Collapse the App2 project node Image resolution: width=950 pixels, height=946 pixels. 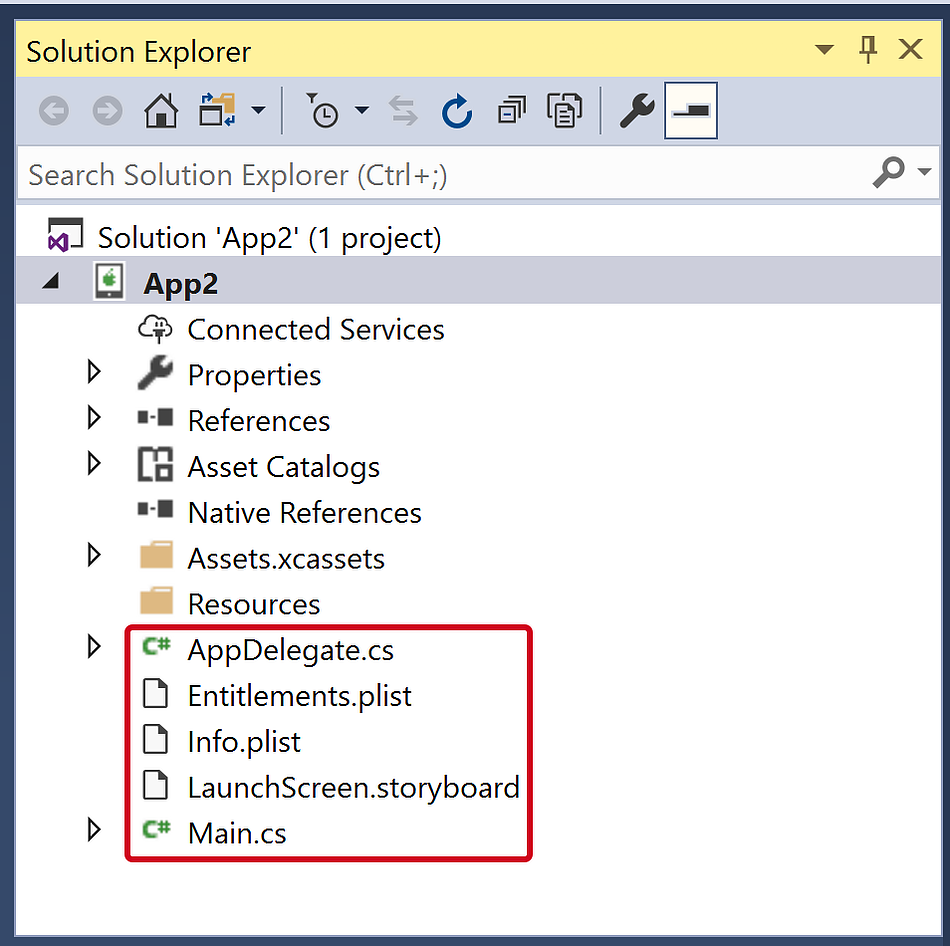click(x=51, y=281)
